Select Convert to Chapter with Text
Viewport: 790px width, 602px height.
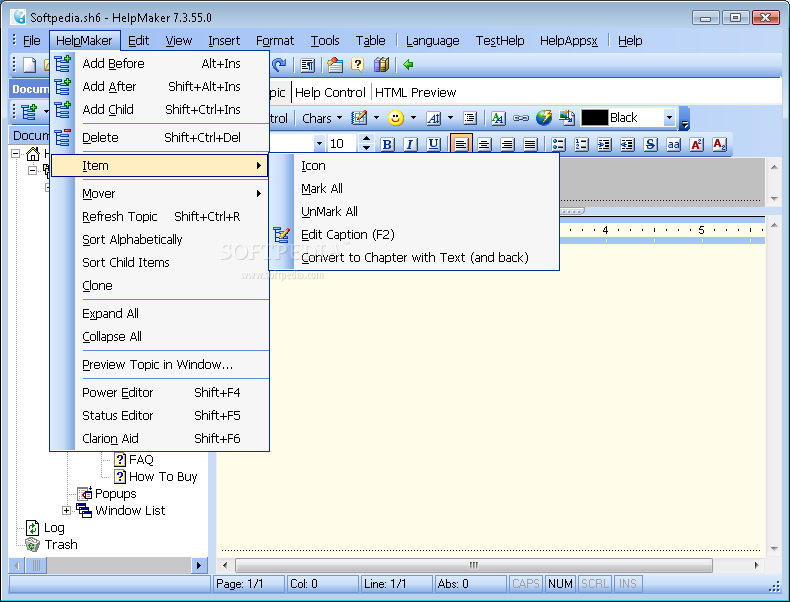tap(414, 258)
